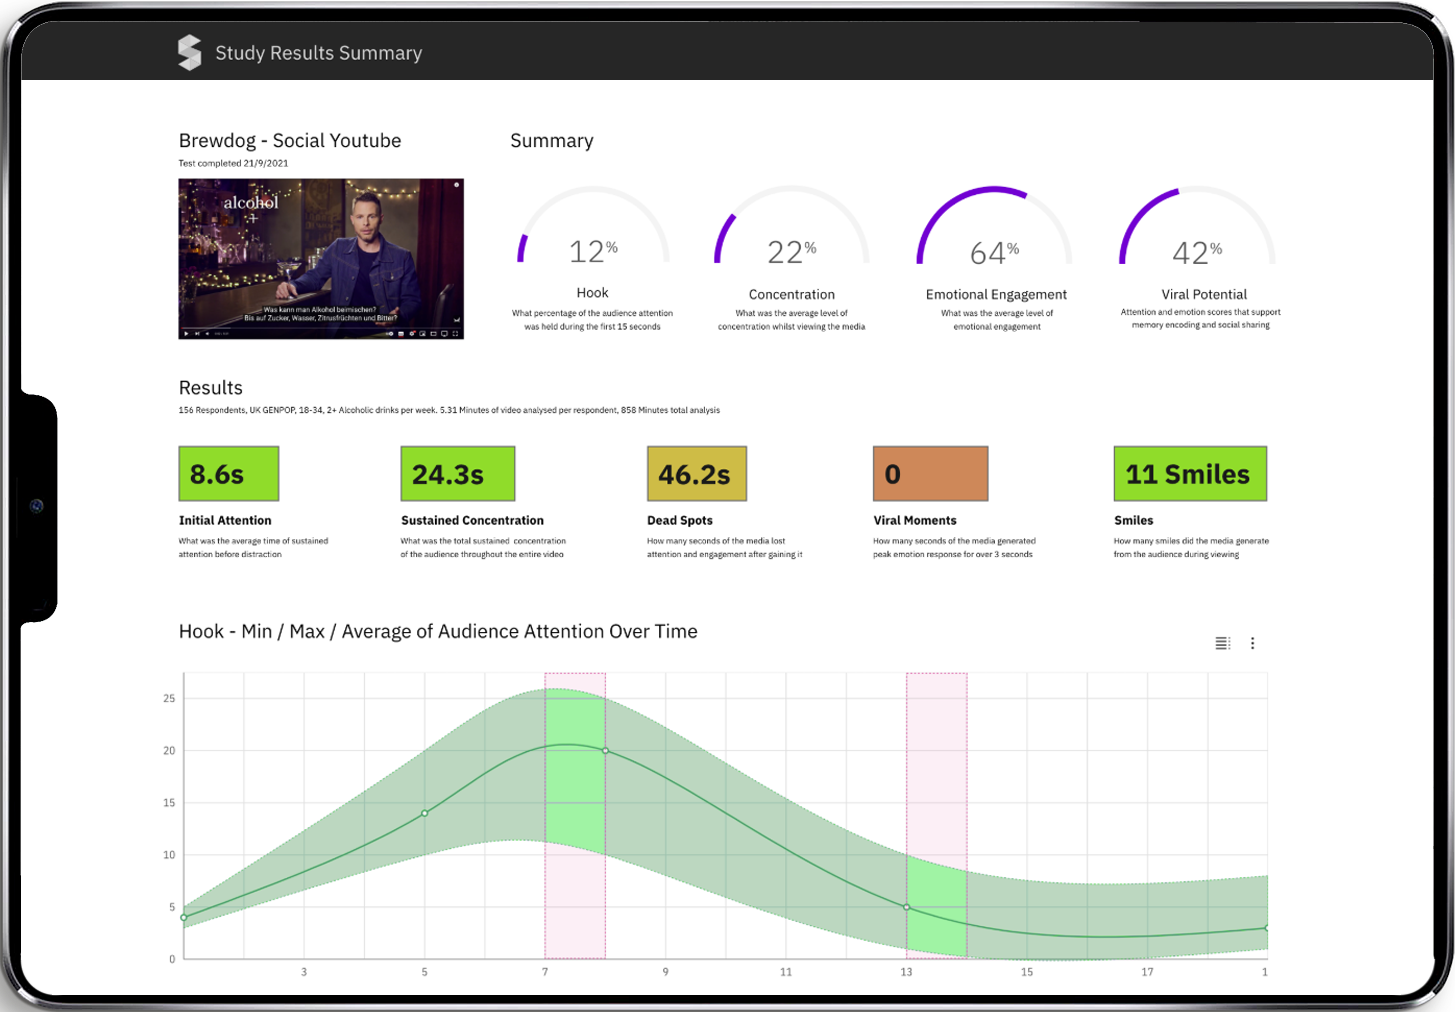Image resolution: width=1455 pixels, height=1012 pixels.
Task: Select the Viral Potential label
Action: [x=1204, y=294]
